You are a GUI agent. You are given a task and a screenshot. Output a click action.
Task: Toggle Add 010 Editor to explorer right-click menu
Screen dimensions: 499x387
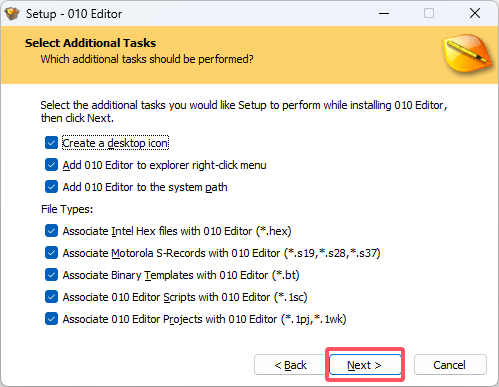[x=51, y=165]
